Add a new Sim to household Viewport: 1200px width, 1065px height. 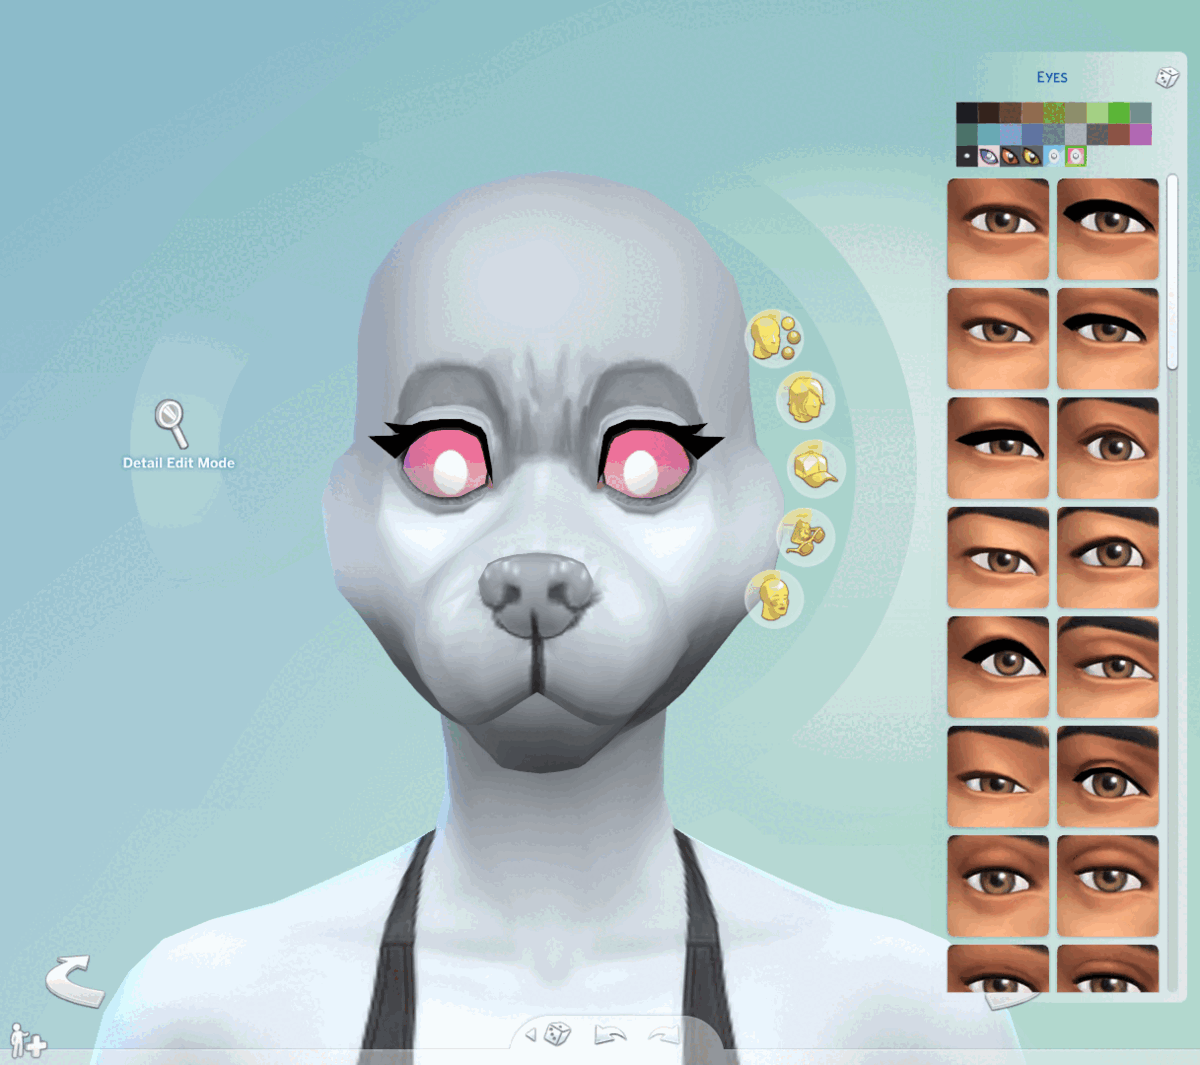[x=26, y=1041]
